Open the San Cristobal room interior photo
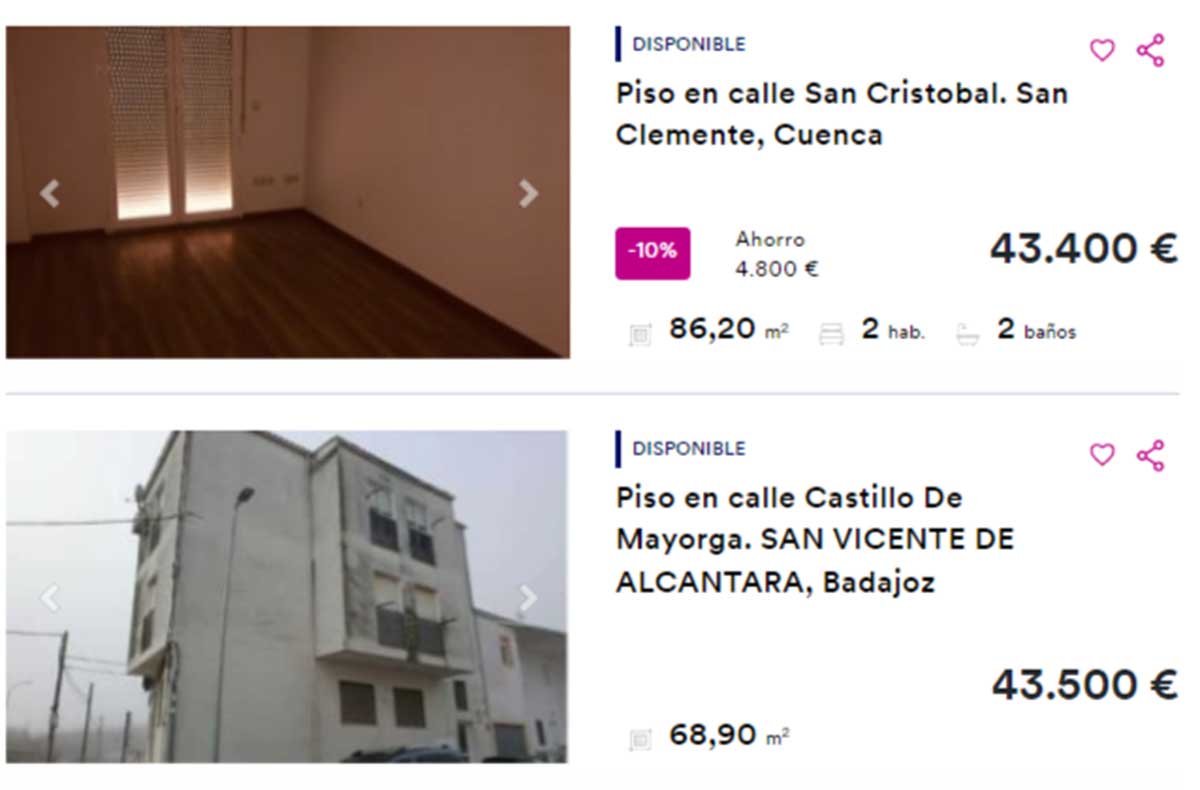 [x=288, y=192]
